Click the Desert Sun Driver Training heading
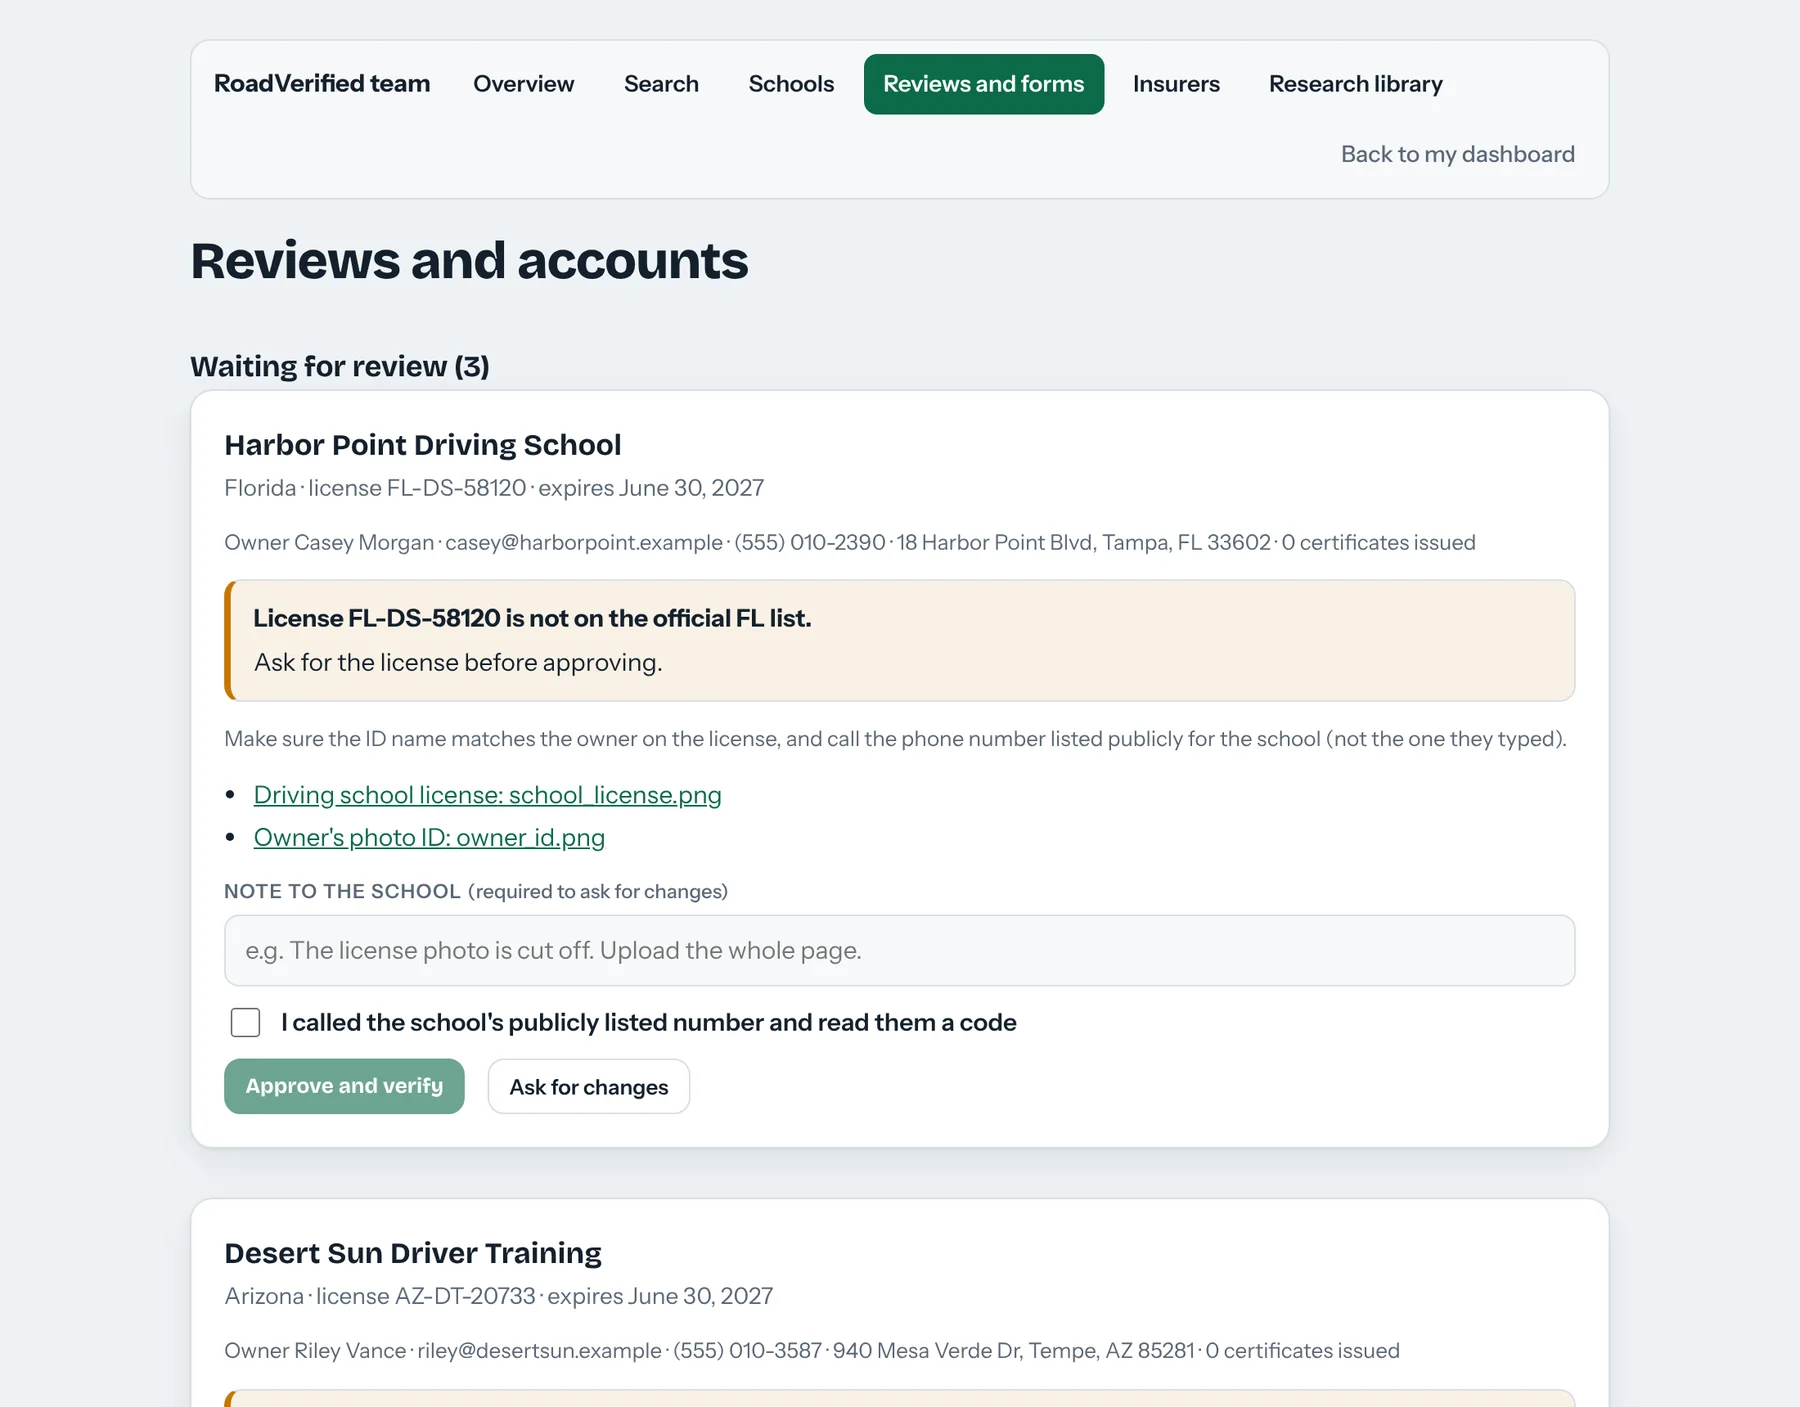Image resolution: width=1800 pixels, height=1407 pixels. [413, 1253]
